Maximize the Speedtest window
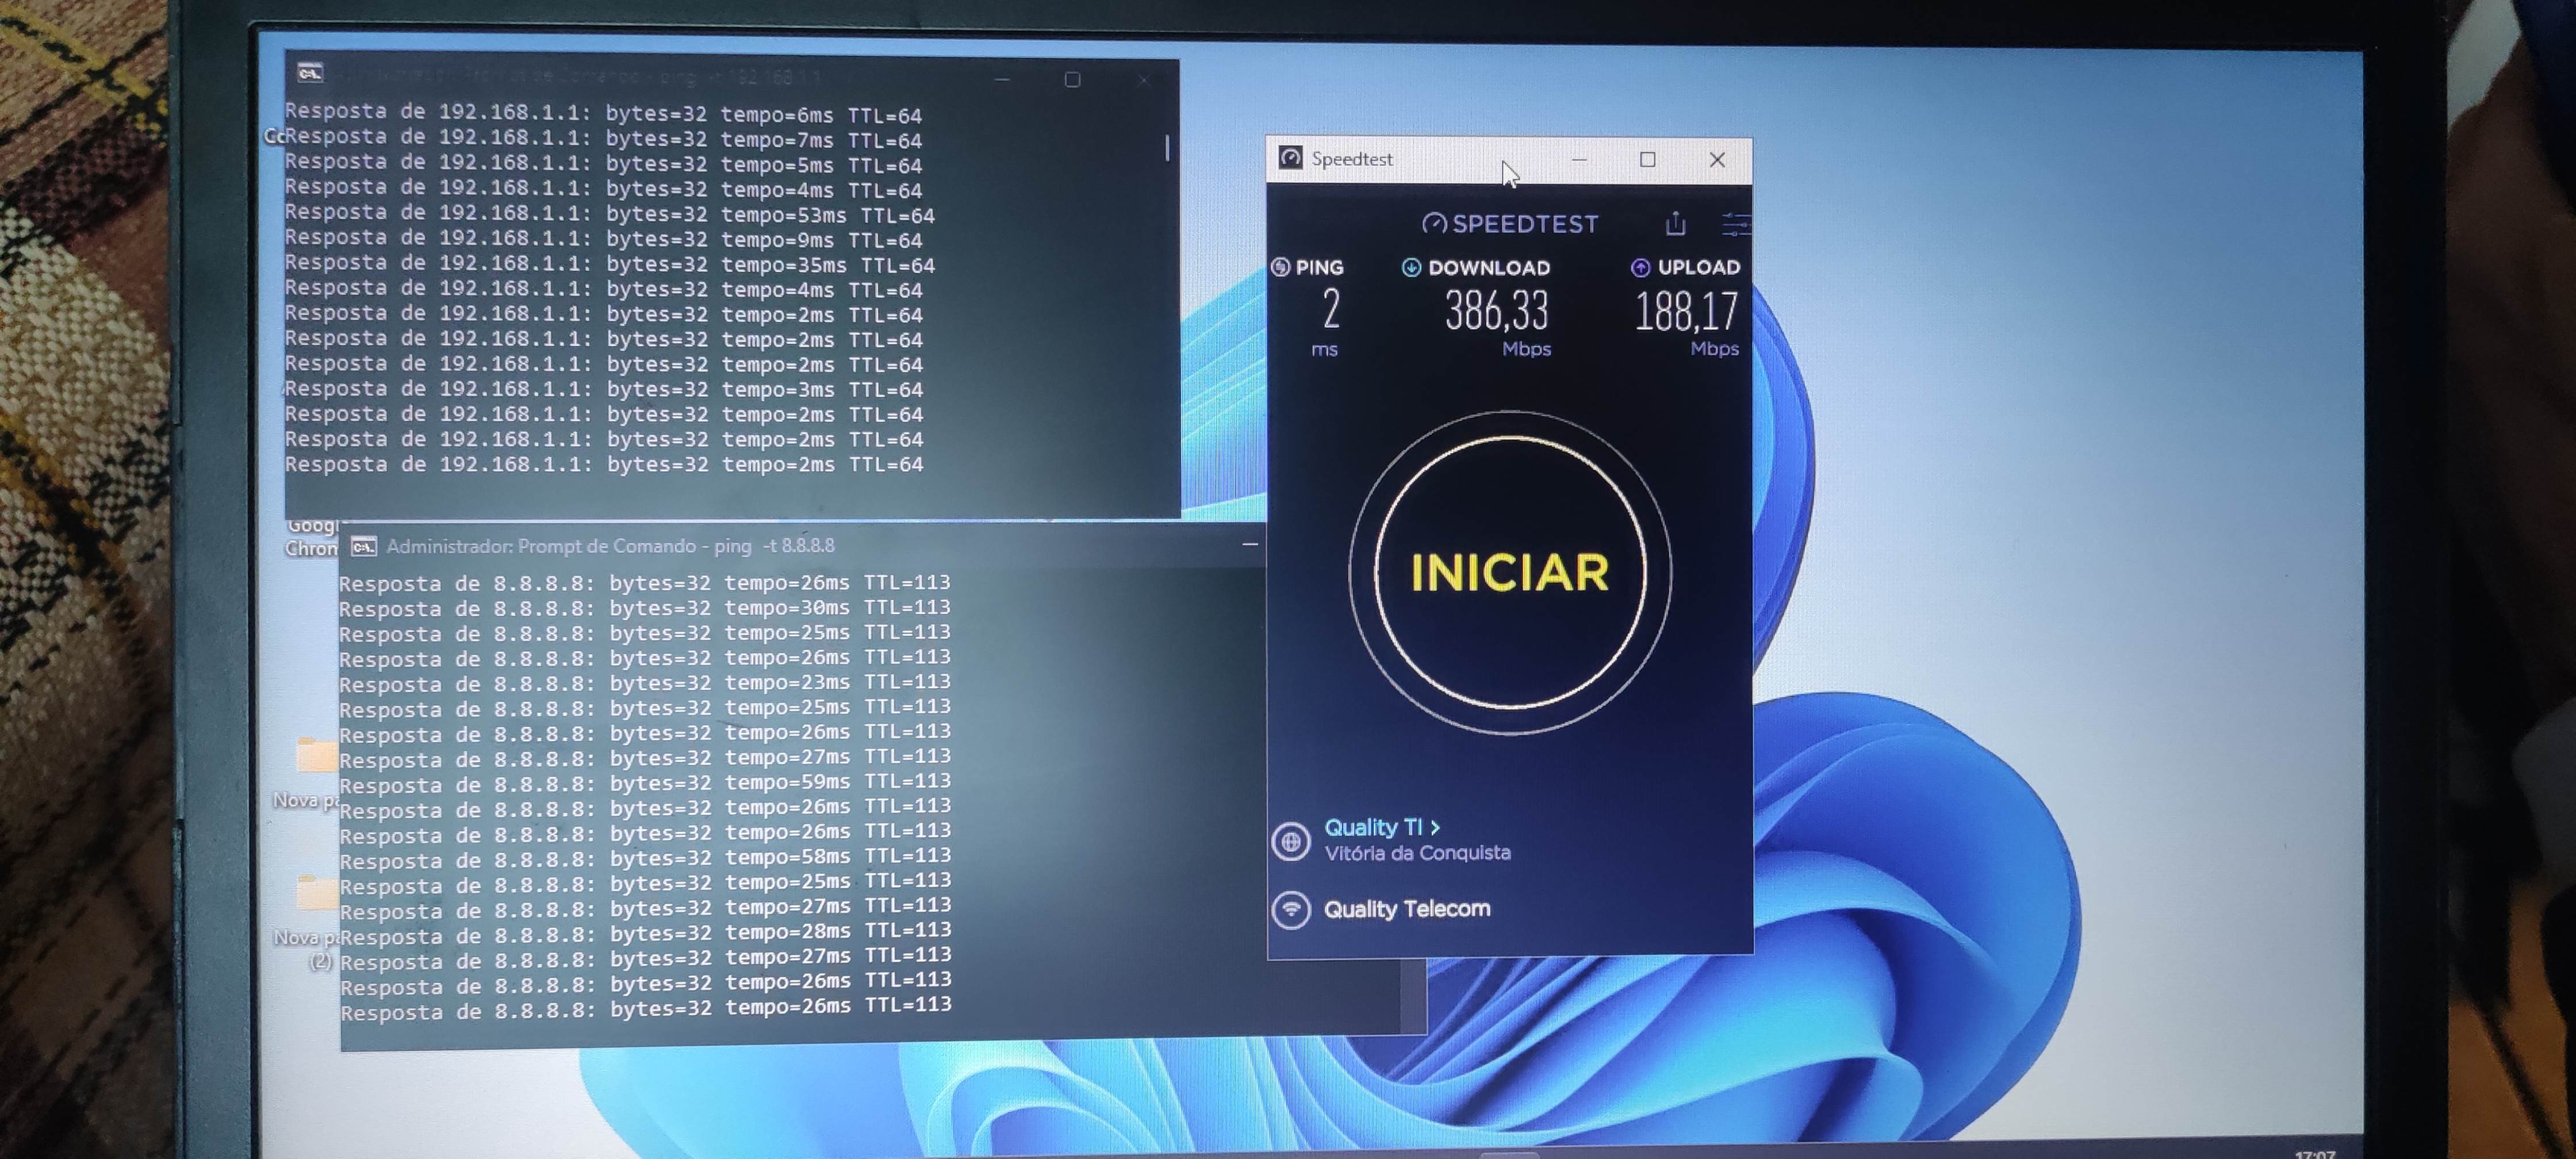This screenshot has height=1159, width=2576. point(1648,159)
